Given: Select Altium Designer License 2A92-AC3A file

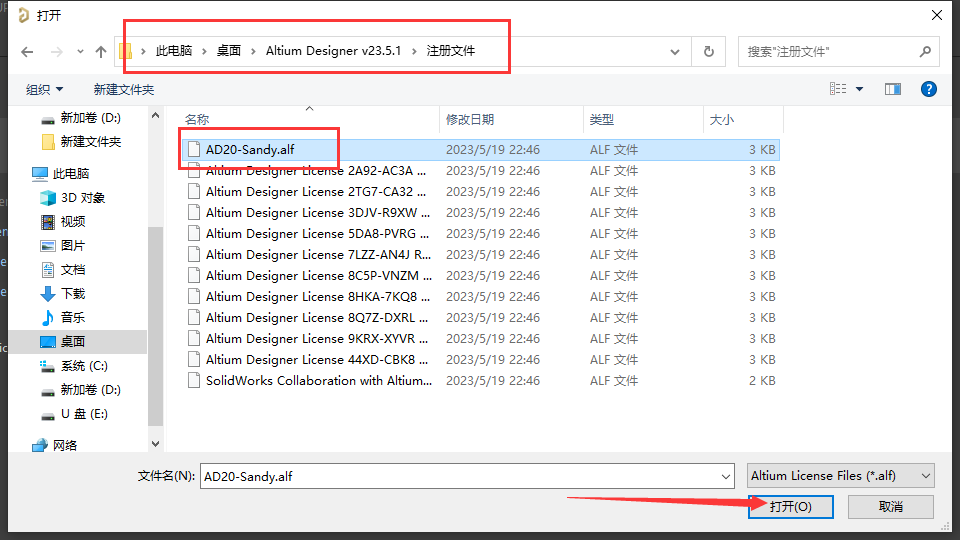Looking at the screenshot, I should [481, 171].
